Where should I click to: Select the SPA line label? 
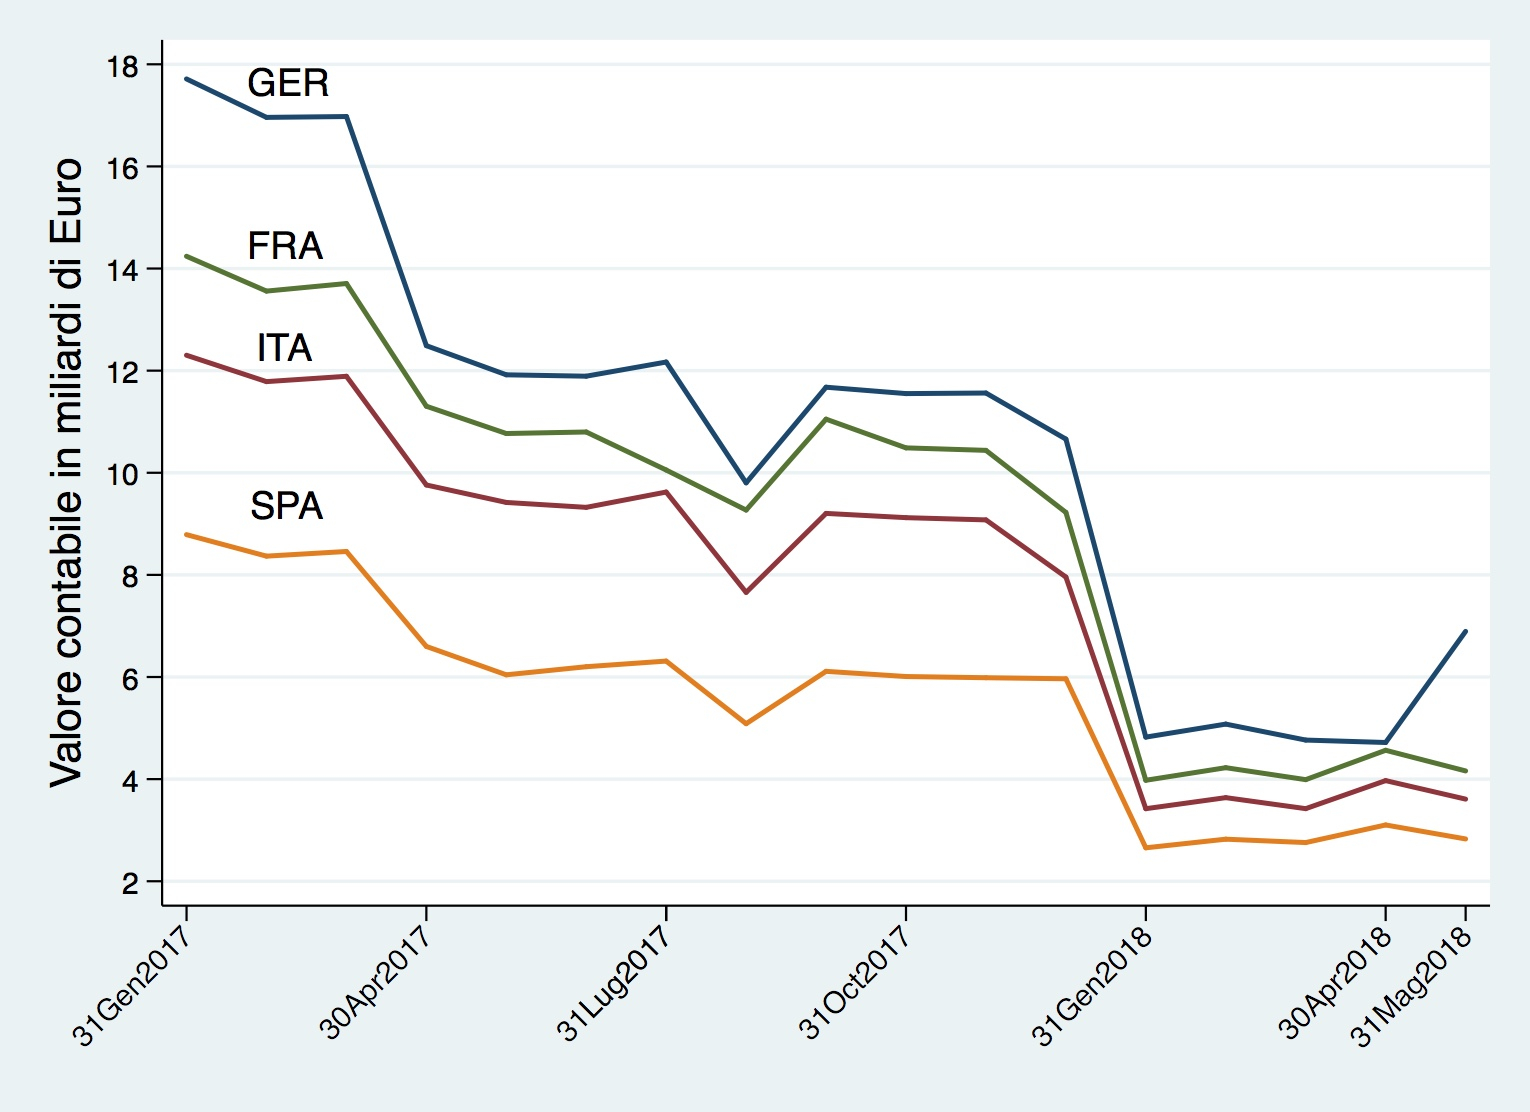click(x=286, y=506)
